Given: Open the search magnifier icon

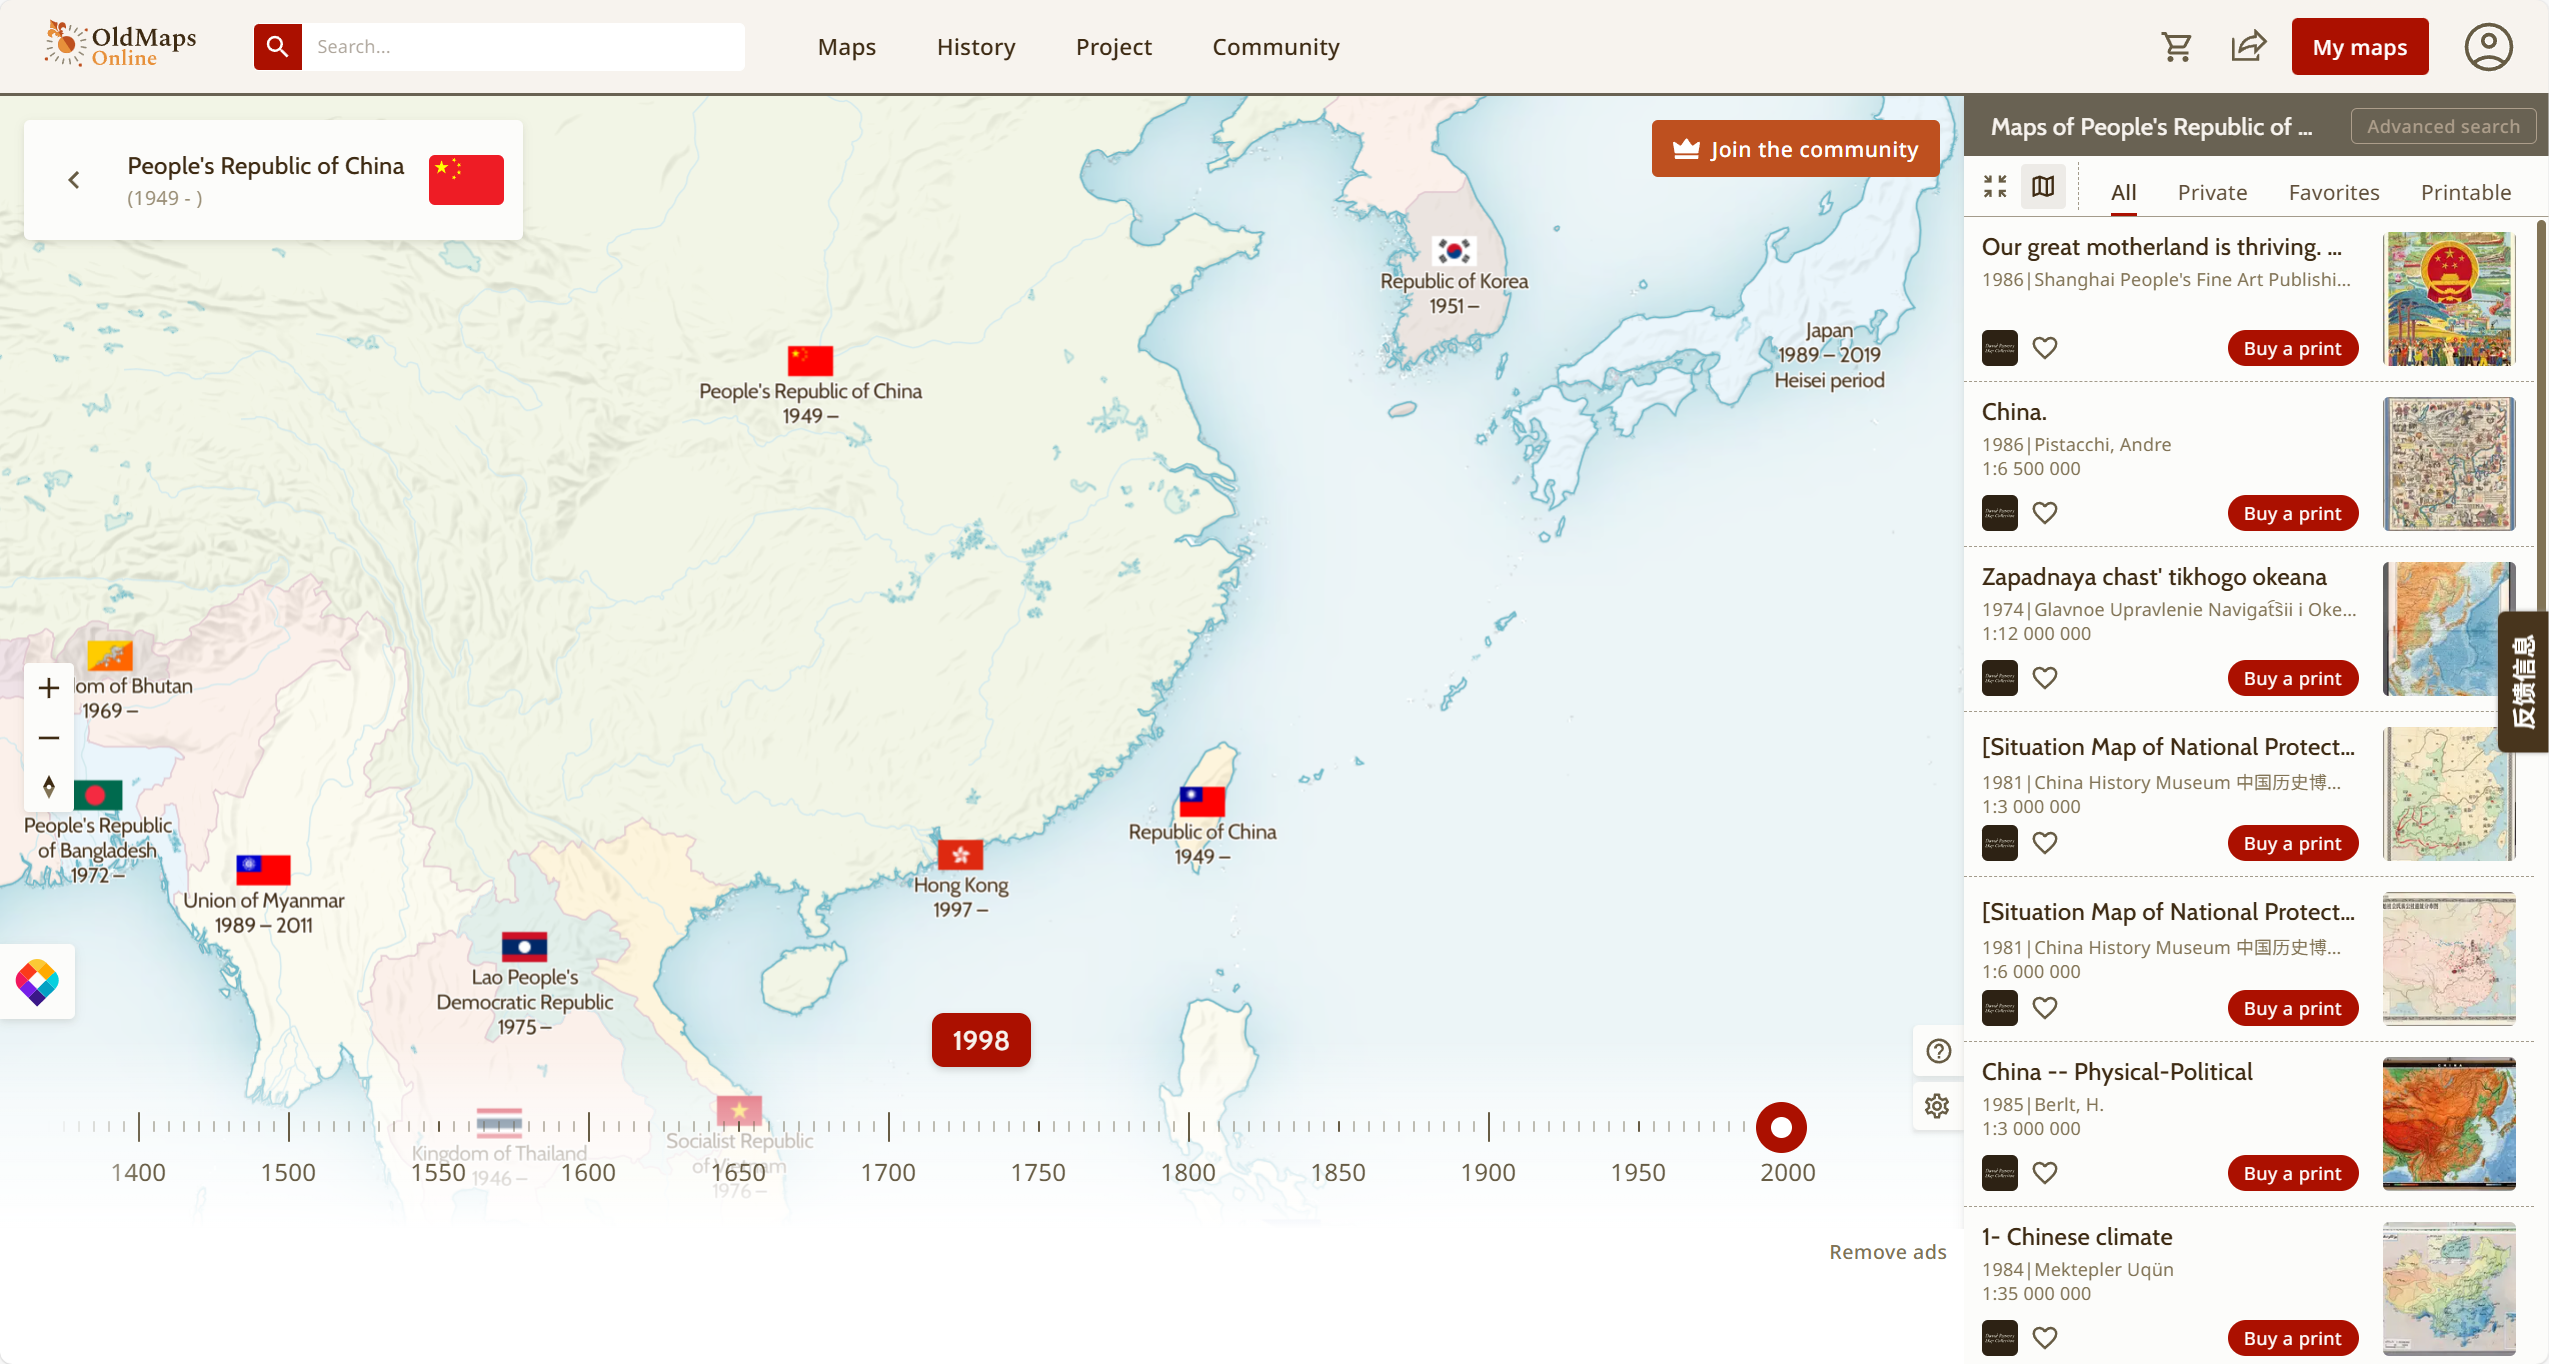Looking at the screenshot, I should (278, 46).
